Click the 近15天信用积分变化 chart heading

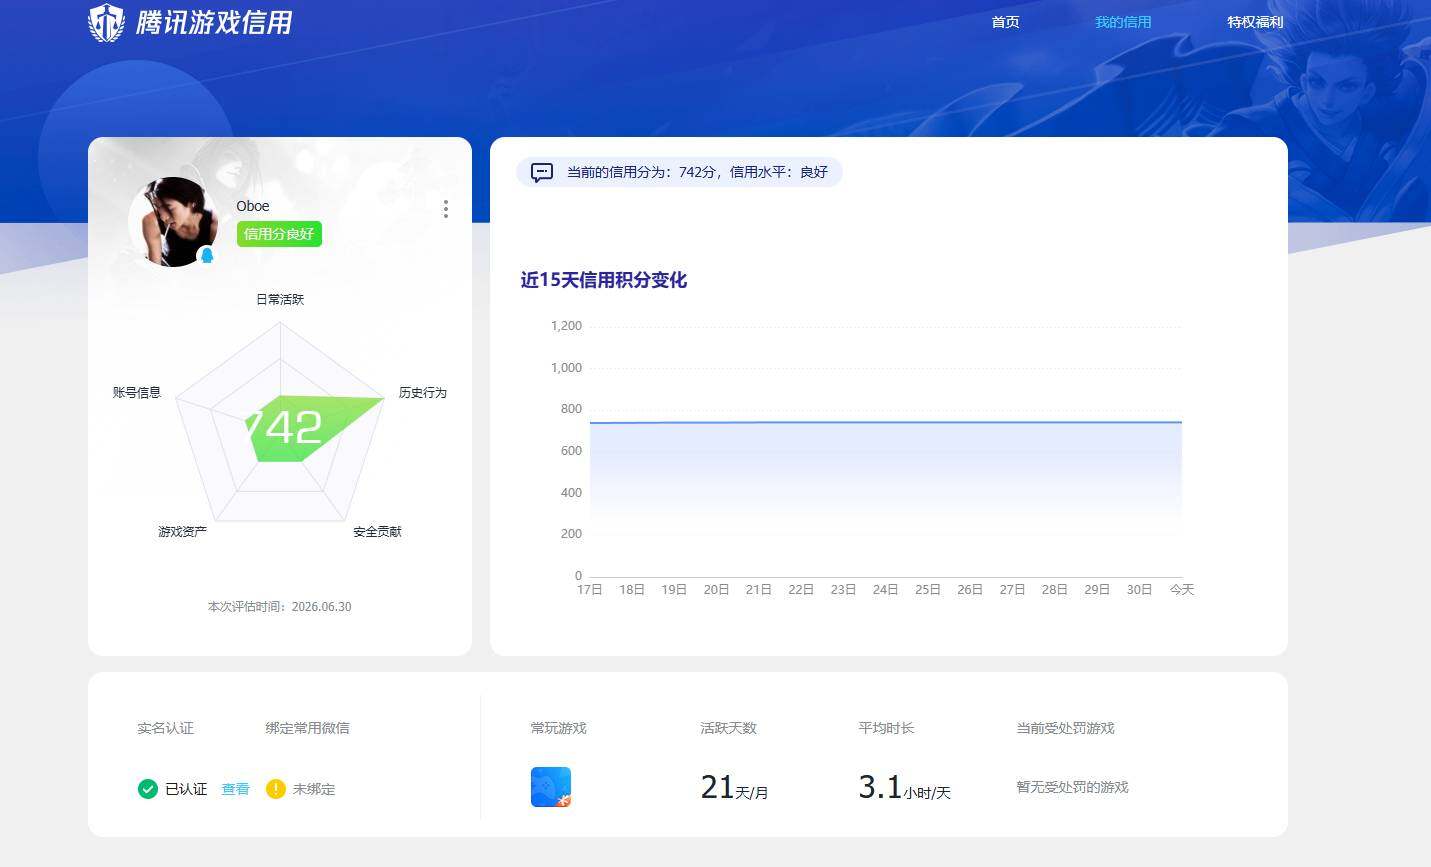(x=603, y=280)
